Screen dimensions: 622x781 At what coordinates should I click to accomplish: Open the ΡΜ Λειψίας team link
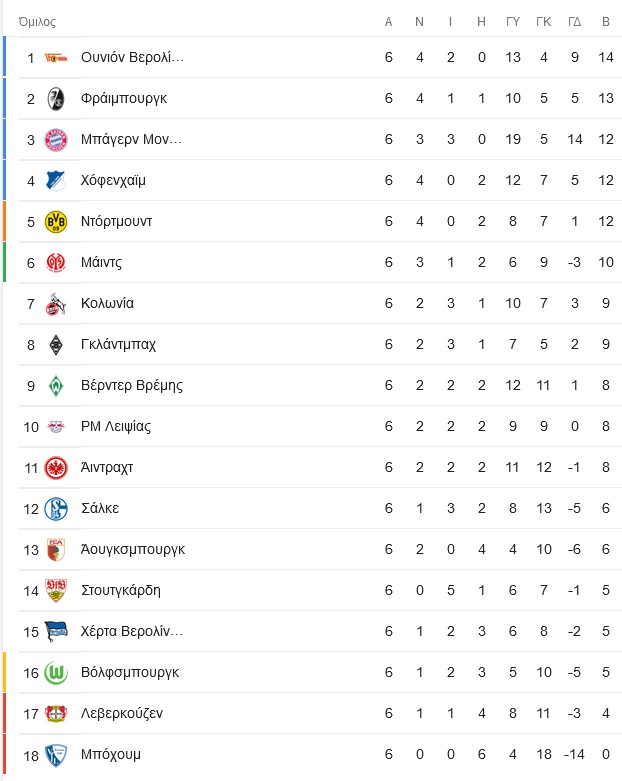tap(116, 427)
